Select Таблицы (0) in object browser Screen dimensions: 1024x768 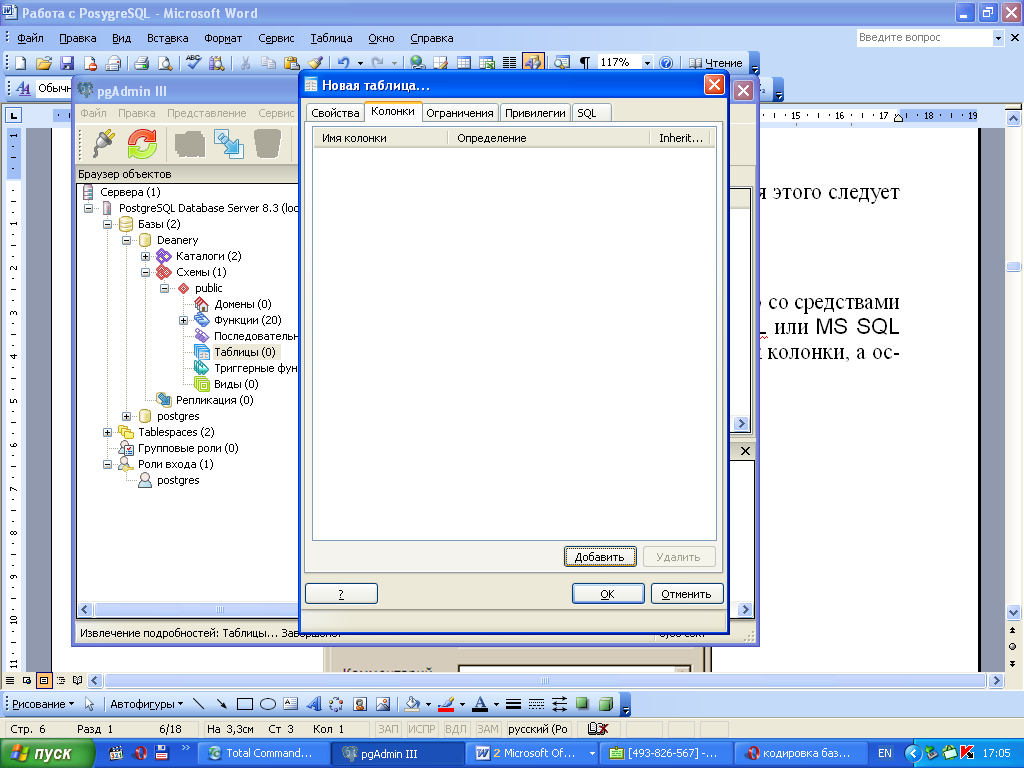pyautogui.click(x=245, y=352)
